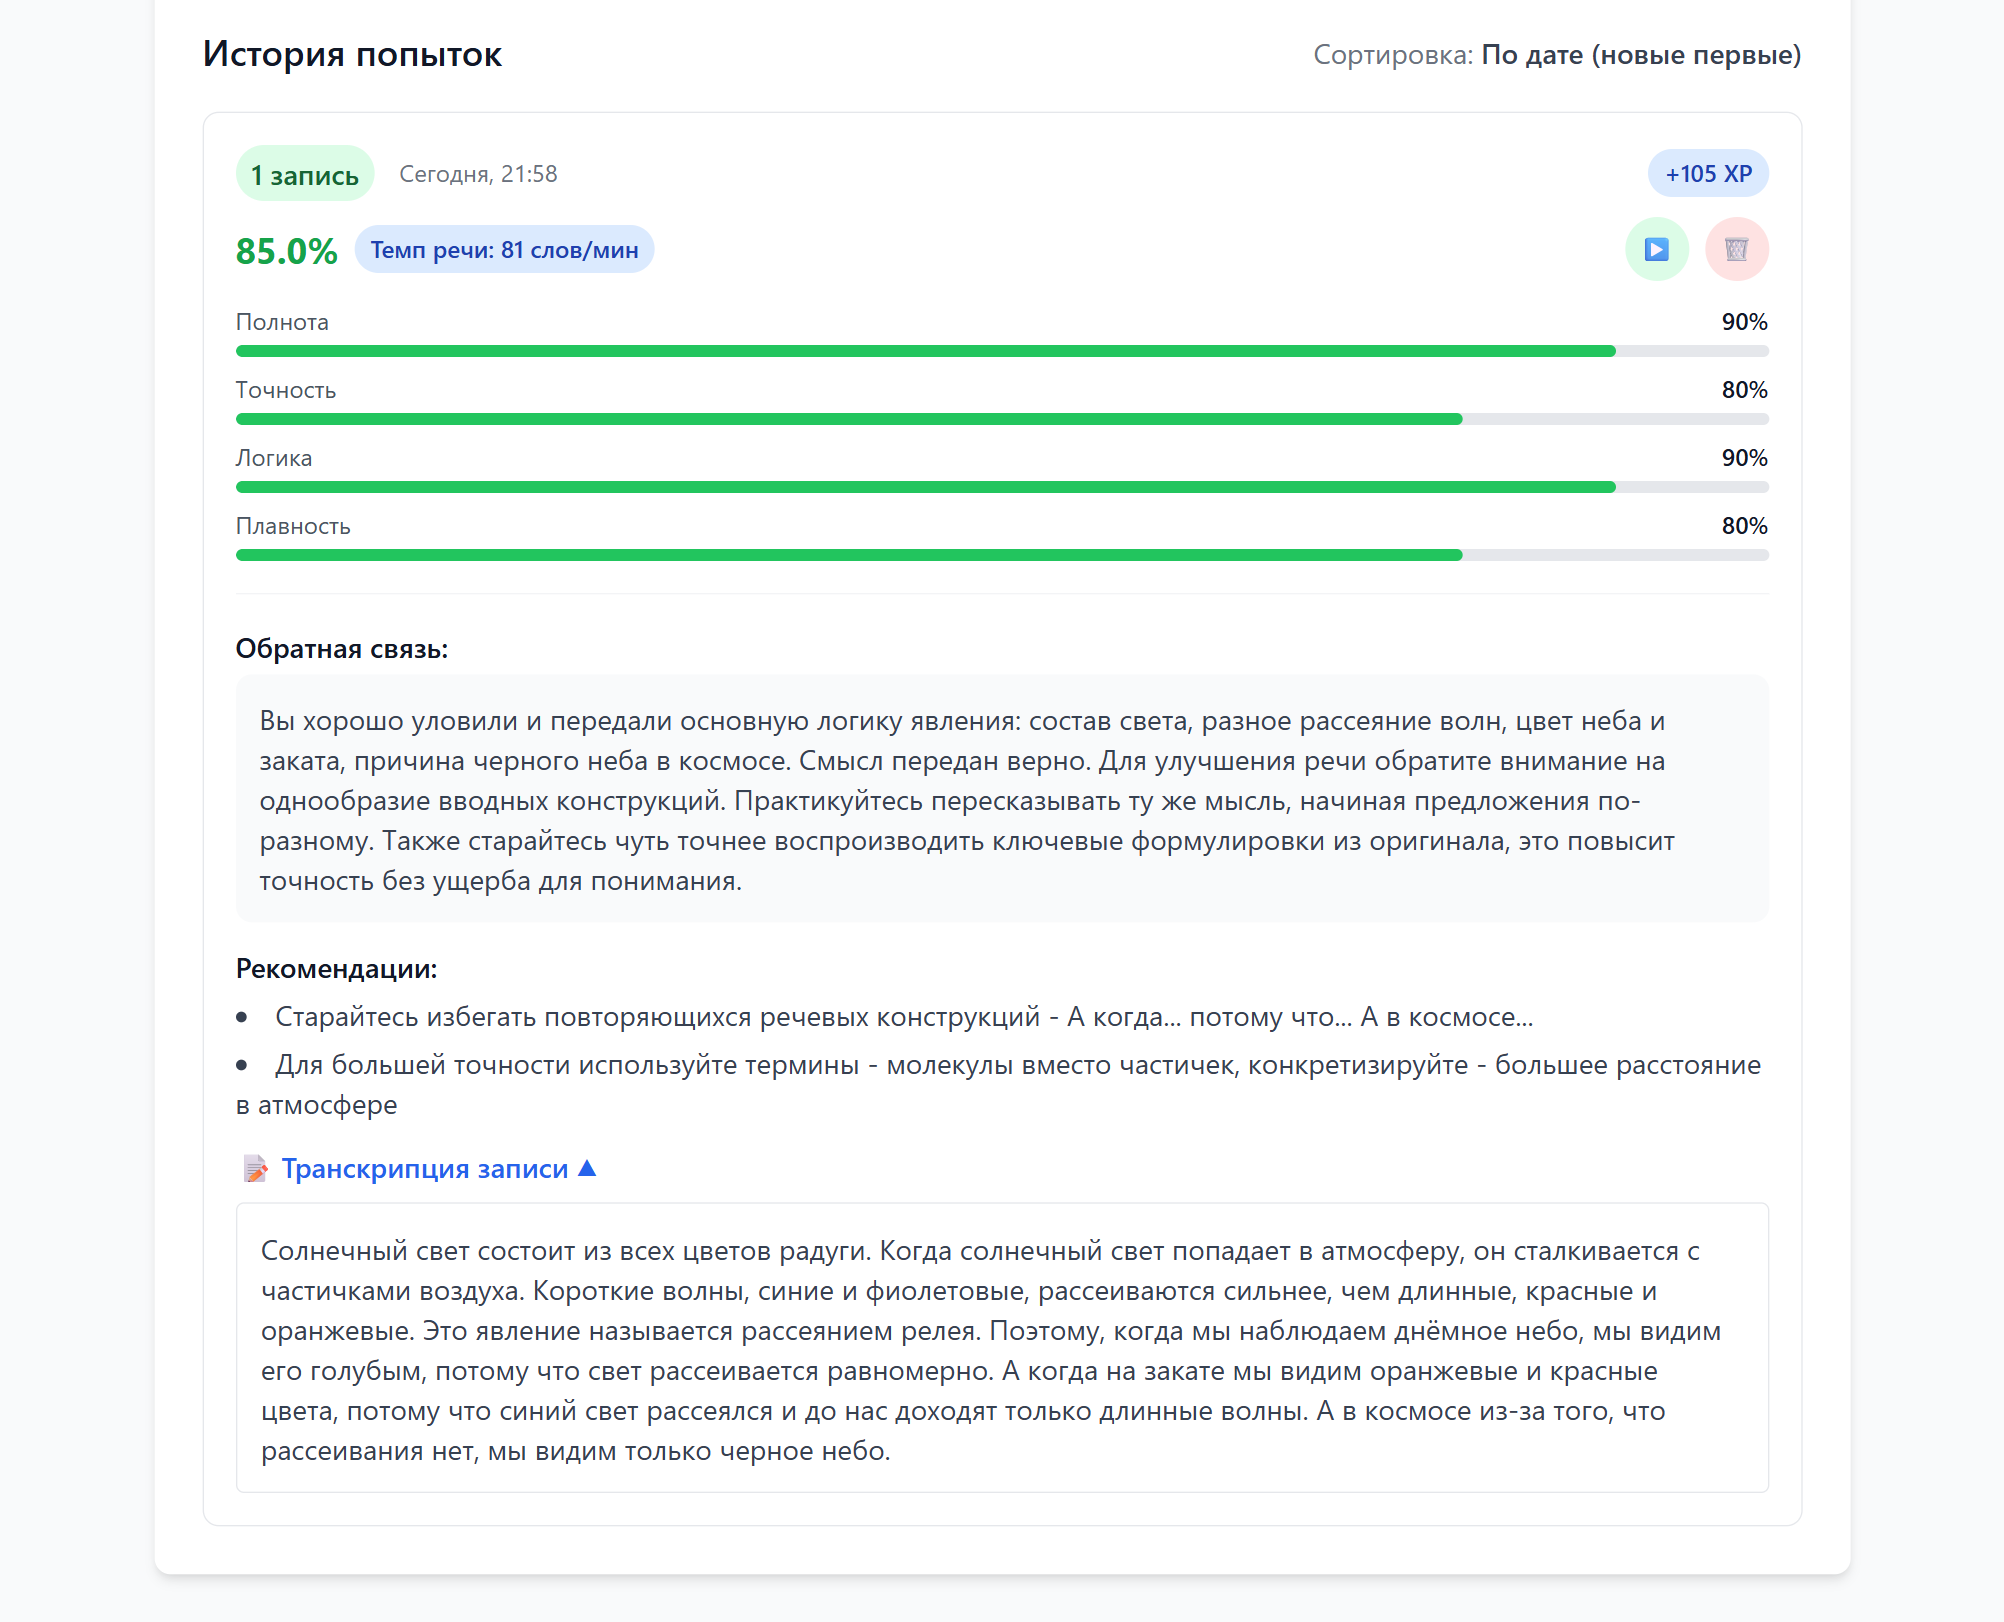Click the upward triangle next to transcription link
Viewport: 2004px width, 1622px height.
coord(586,1166)
